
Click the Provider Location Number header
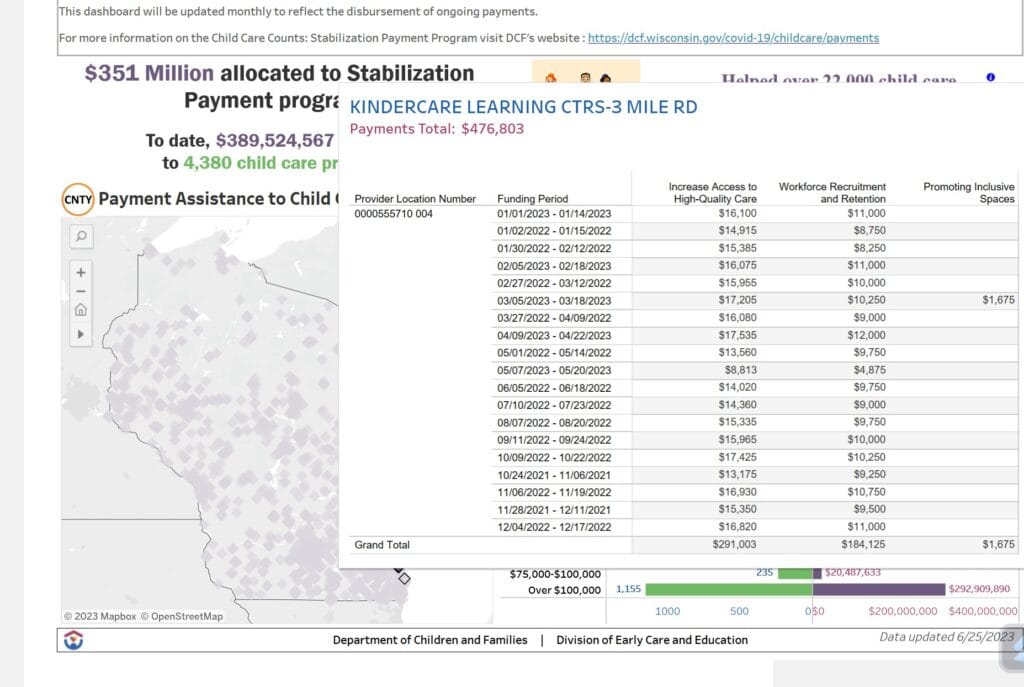pos(415,199)
